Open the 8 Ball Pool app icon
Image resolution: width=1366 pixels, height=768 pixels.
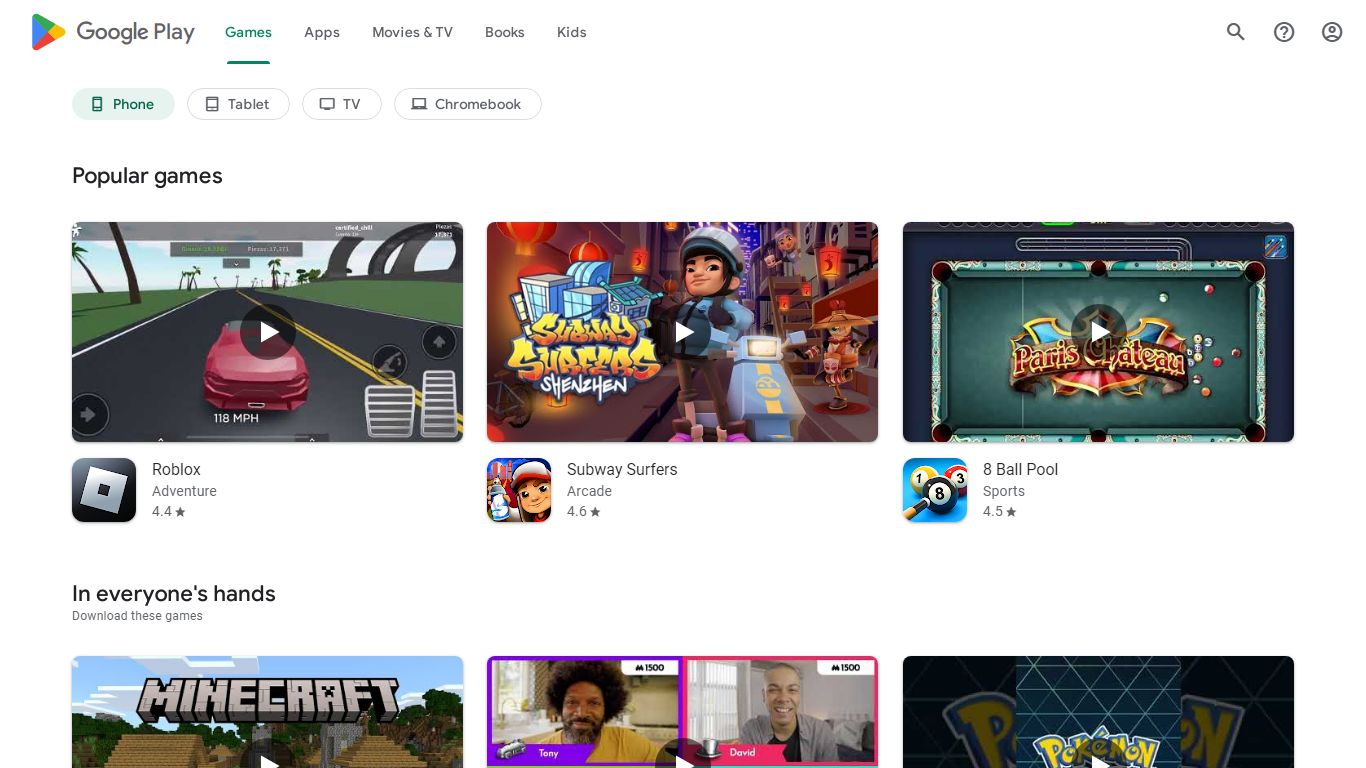[935, 490]
